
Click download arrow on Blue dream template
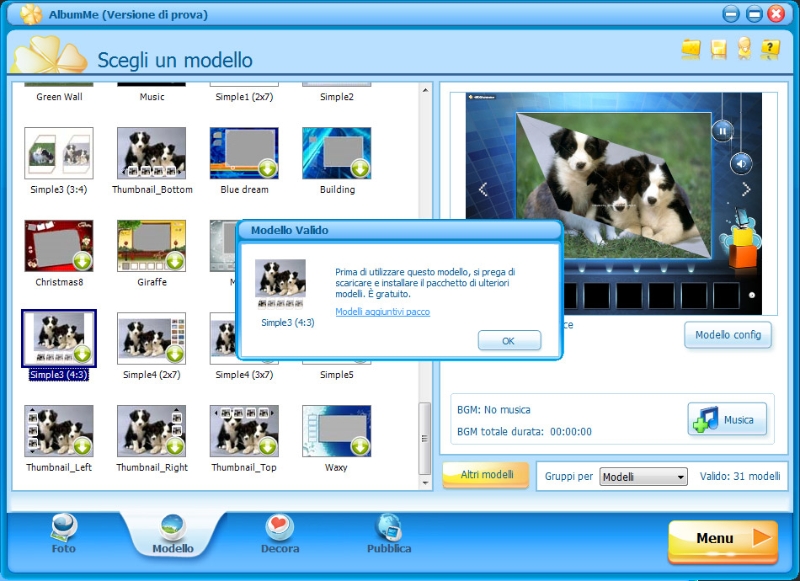pyautogui.click(x=267, y=168)
